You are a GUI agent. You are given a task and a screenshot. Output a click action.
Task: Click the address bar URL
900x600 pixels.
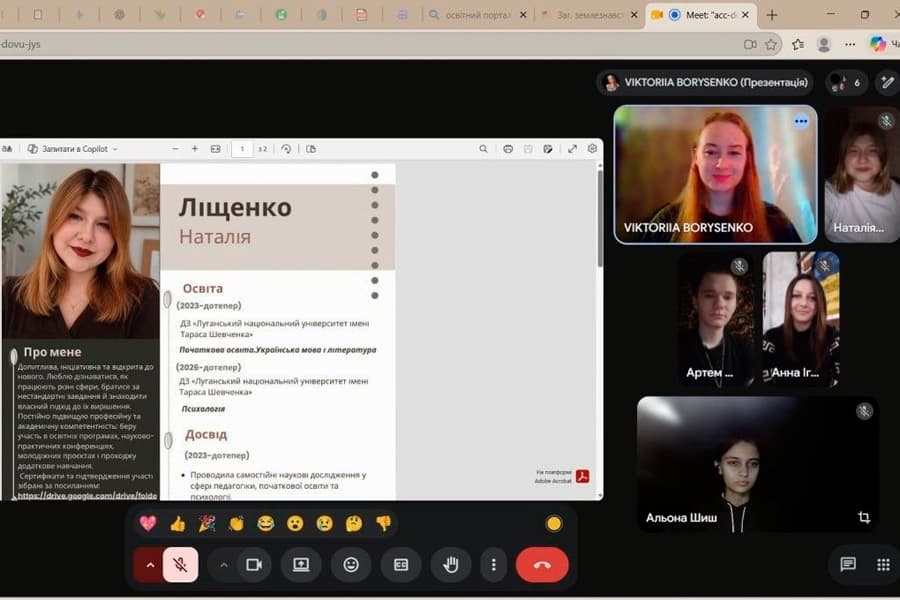click(21, 44)
